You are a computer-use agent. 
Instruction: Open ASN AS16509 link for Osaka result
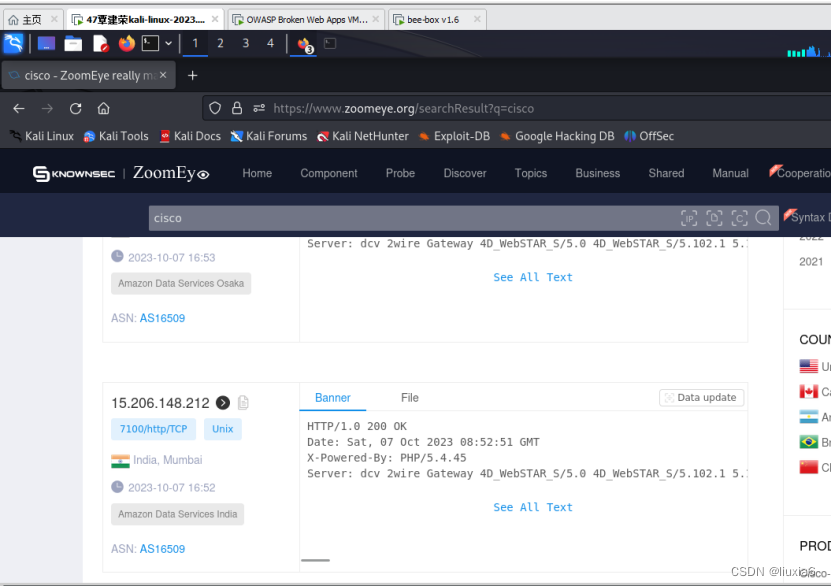(x=162, y=318)
